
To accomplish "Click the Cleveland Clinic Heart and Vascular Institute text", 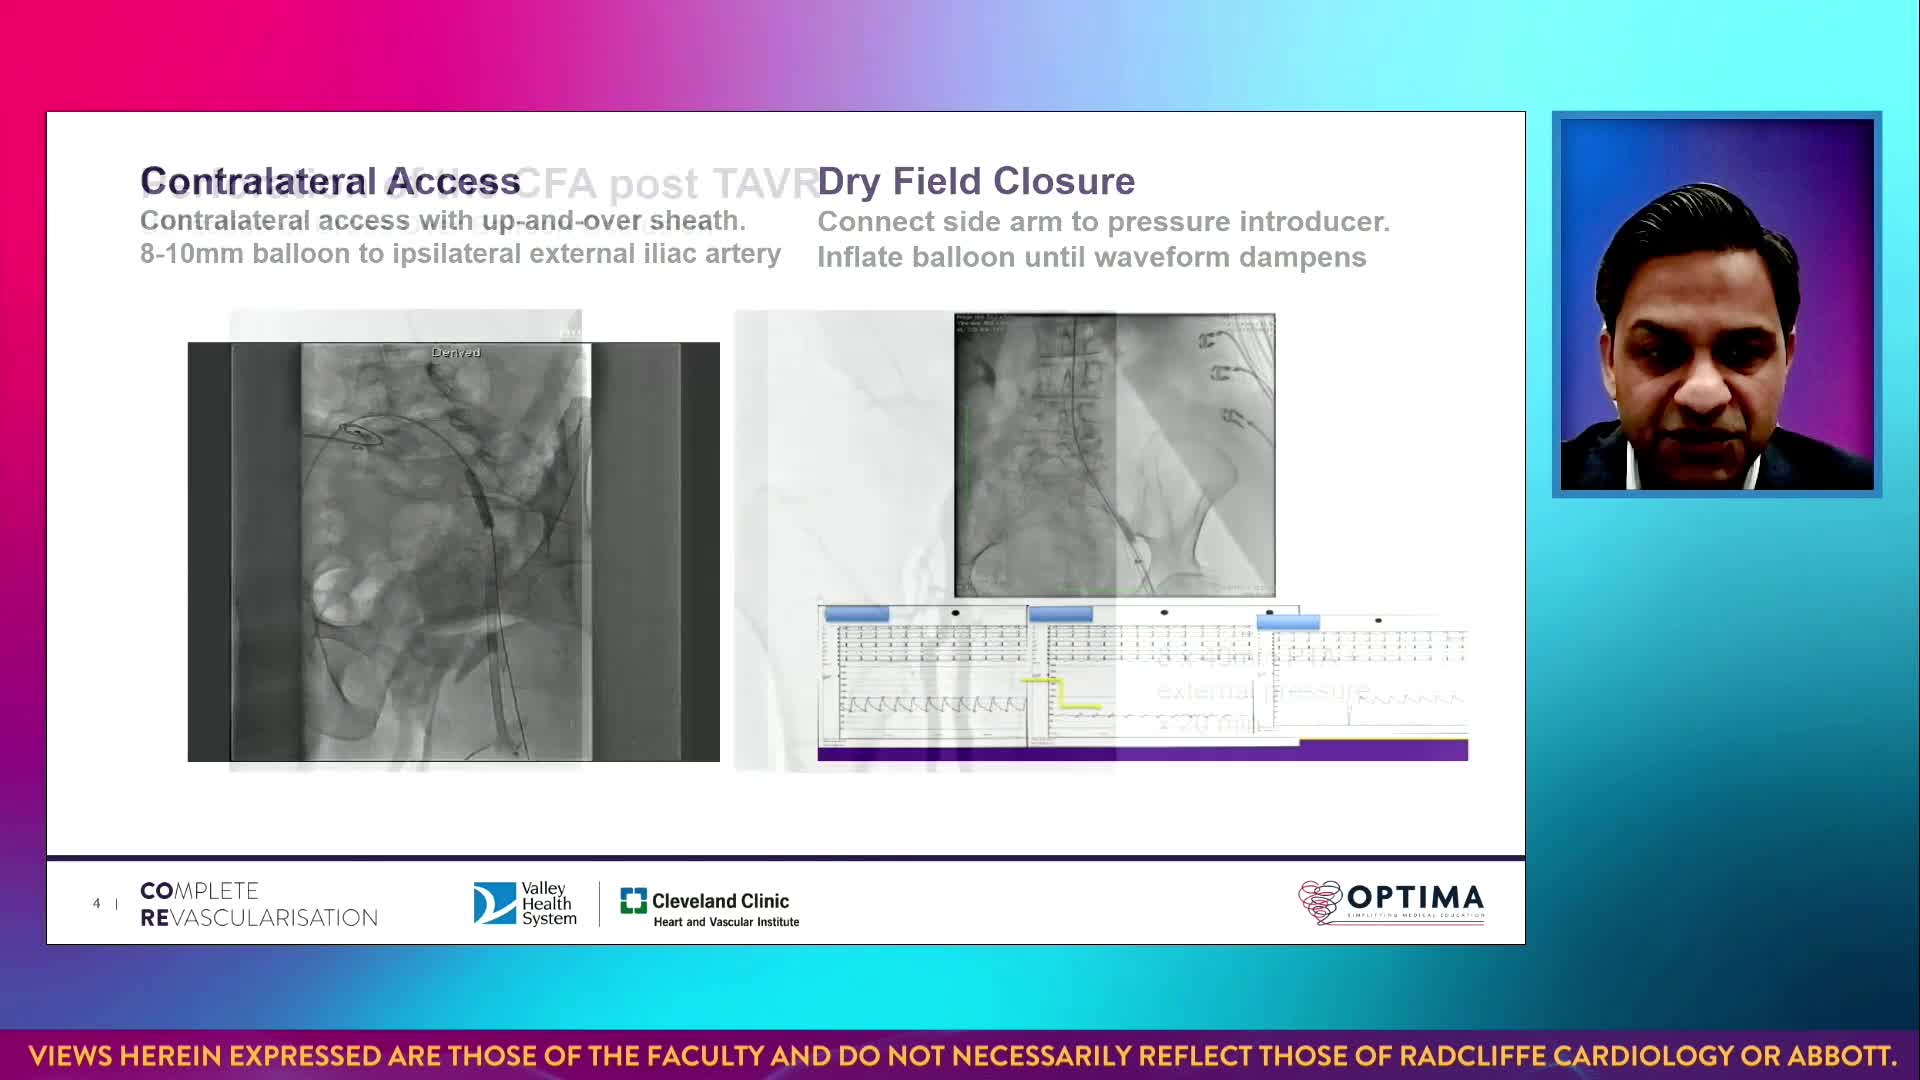I will 725,922.
